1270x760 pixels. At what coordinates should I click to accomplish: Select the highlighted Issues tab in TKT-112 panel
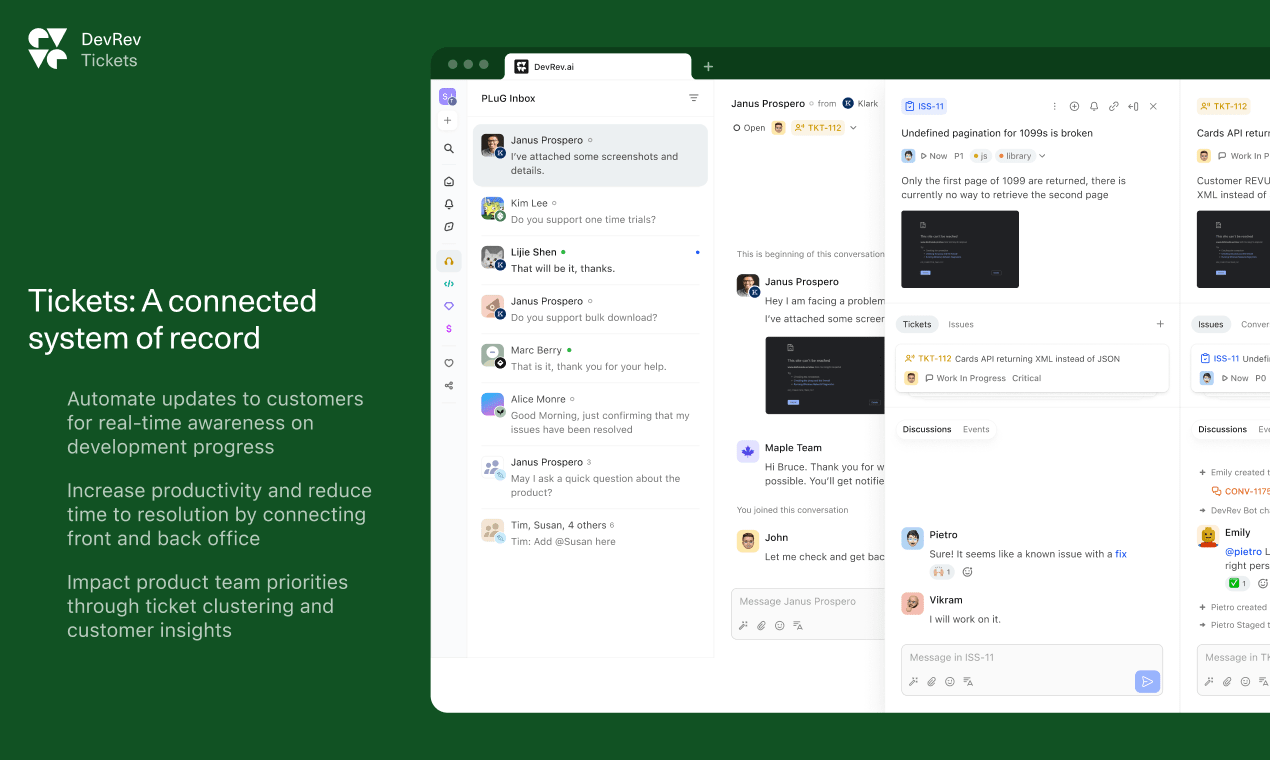pos(1211,324)
